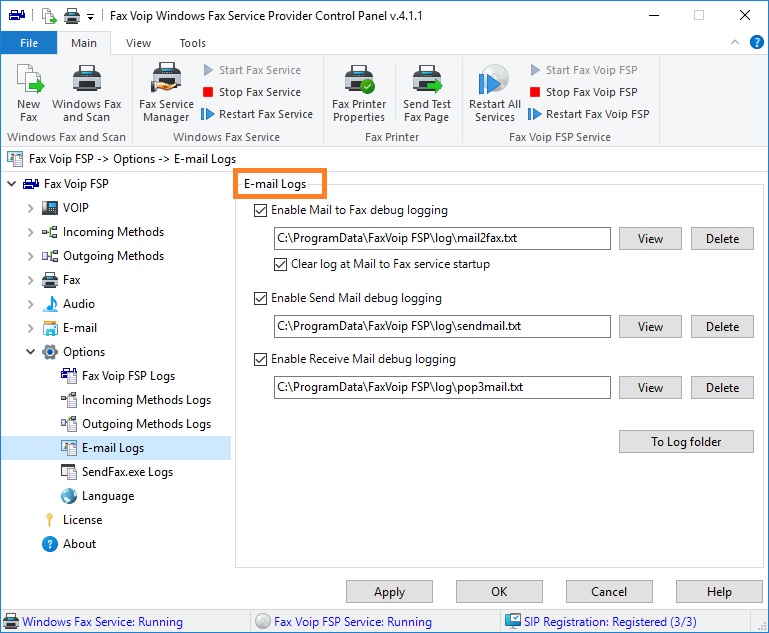Collapse the Options tree node

click(x=30, y=352)
